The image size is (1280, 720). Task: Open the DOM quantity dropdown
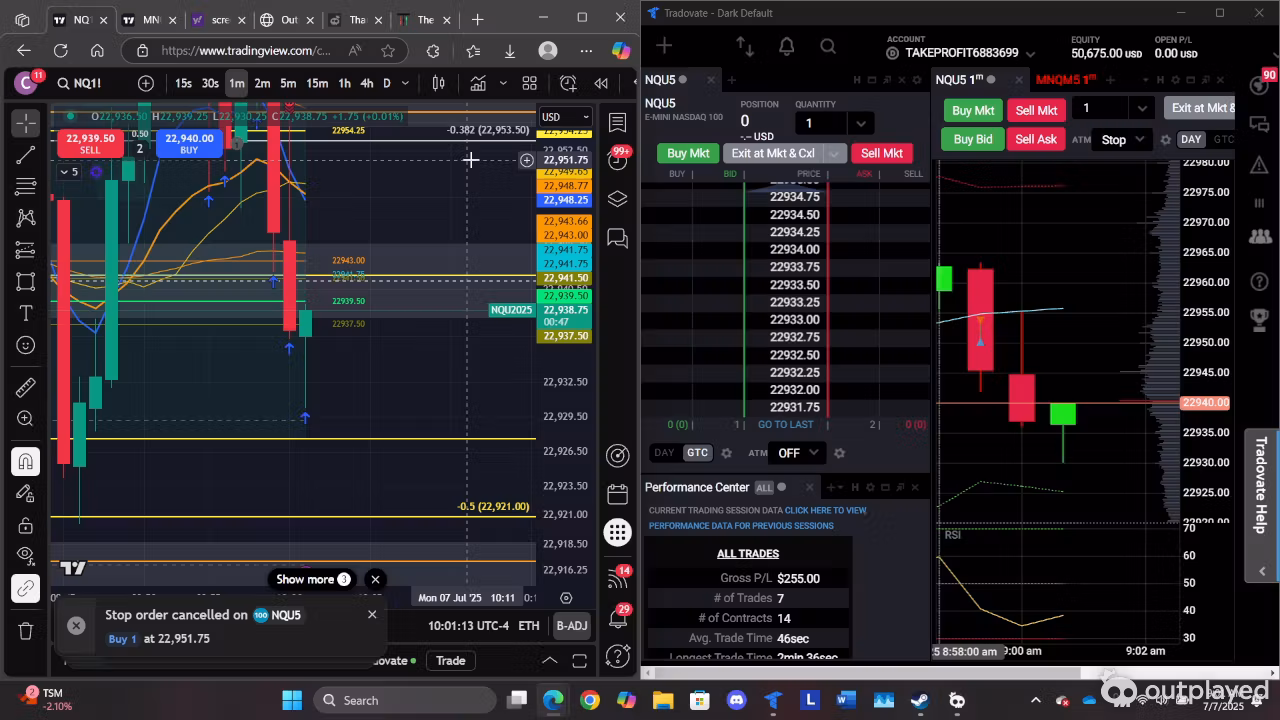tap(861, 123)
